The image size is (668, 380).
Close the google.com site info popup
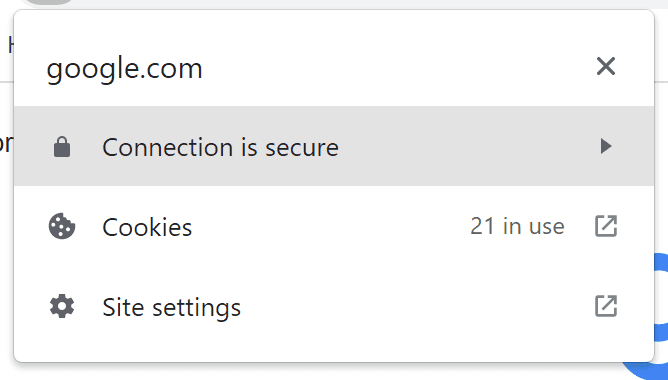tap(605, 66)
